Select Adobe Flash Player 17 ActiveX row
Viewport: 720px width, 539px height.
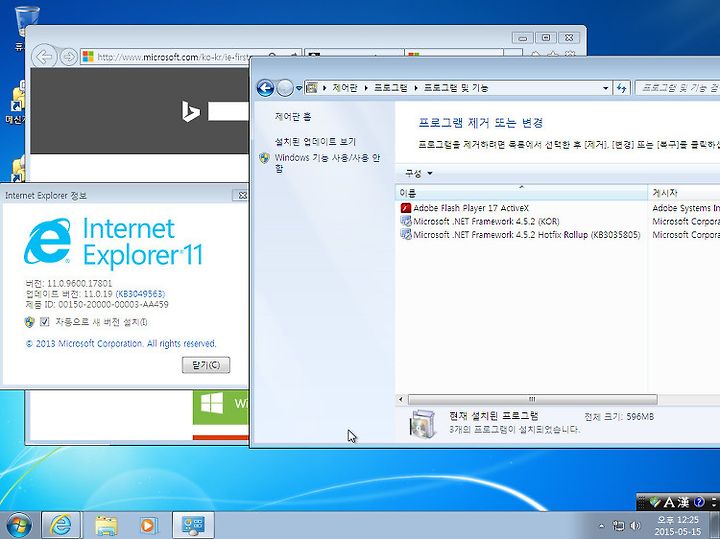click(557, 208)
